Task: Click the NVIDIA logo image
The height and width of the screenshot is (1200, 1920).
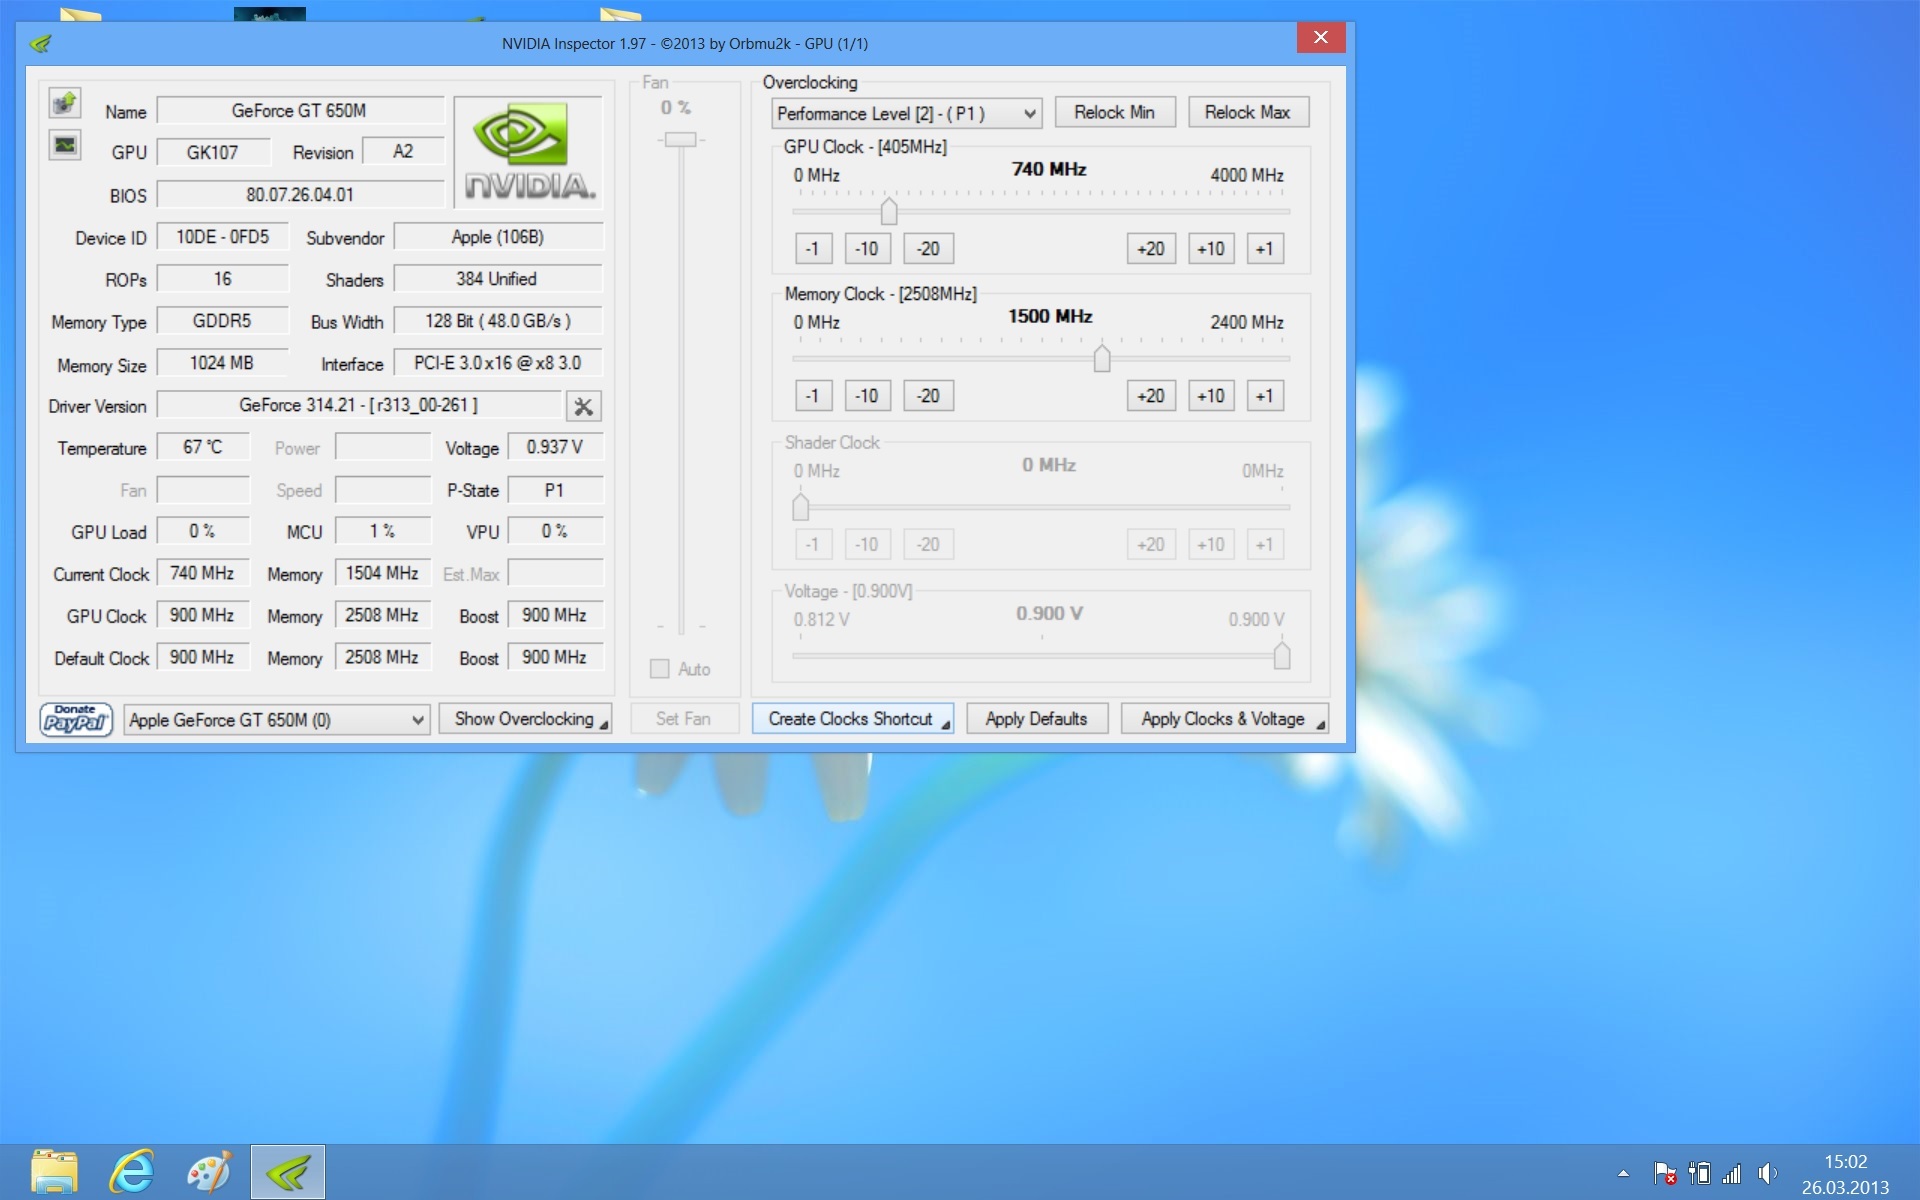Action: (529, 152)
